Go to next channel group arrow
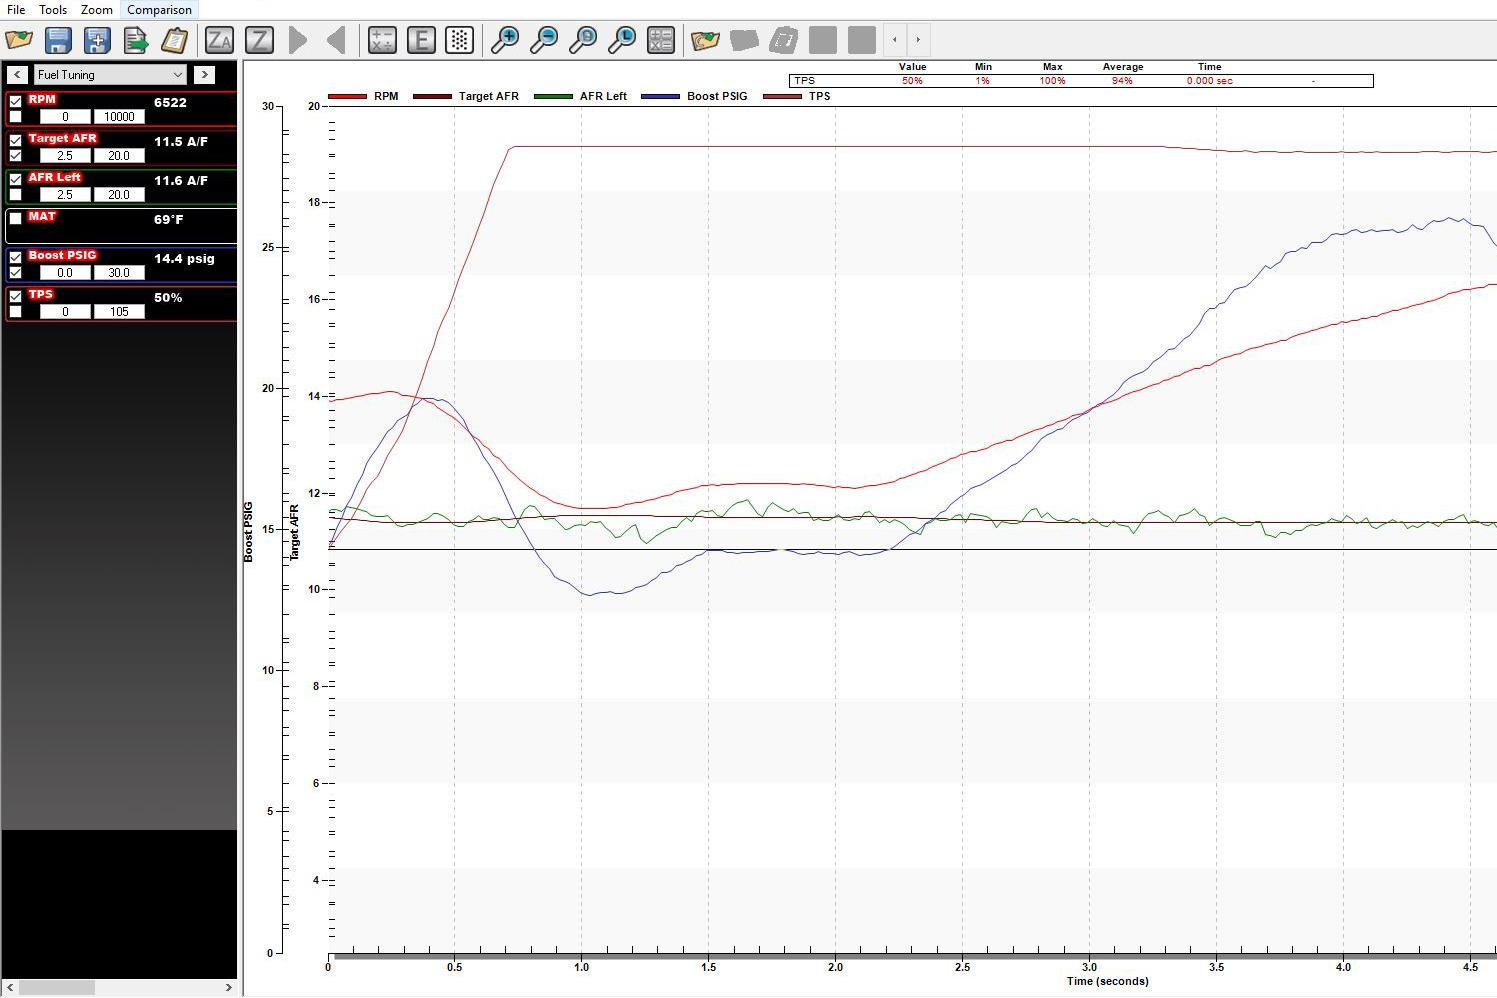 [205, 75]
